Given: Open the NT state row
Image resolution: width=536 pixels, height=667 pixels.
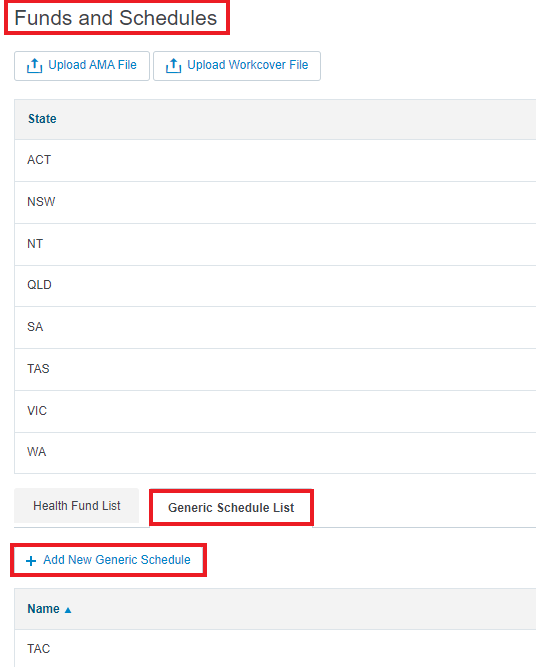Looking at the screenshot, I should [275, 244].
